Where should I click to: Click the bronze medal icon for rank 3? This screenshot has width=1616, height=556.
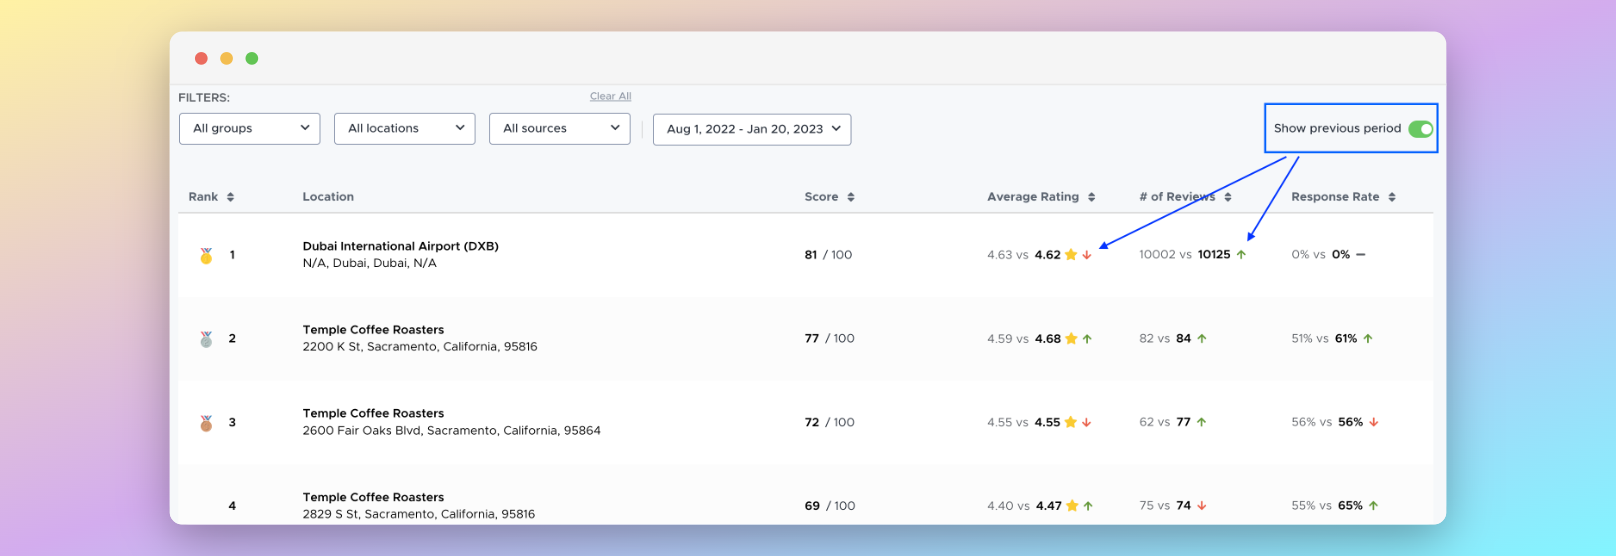pos(206,423)
